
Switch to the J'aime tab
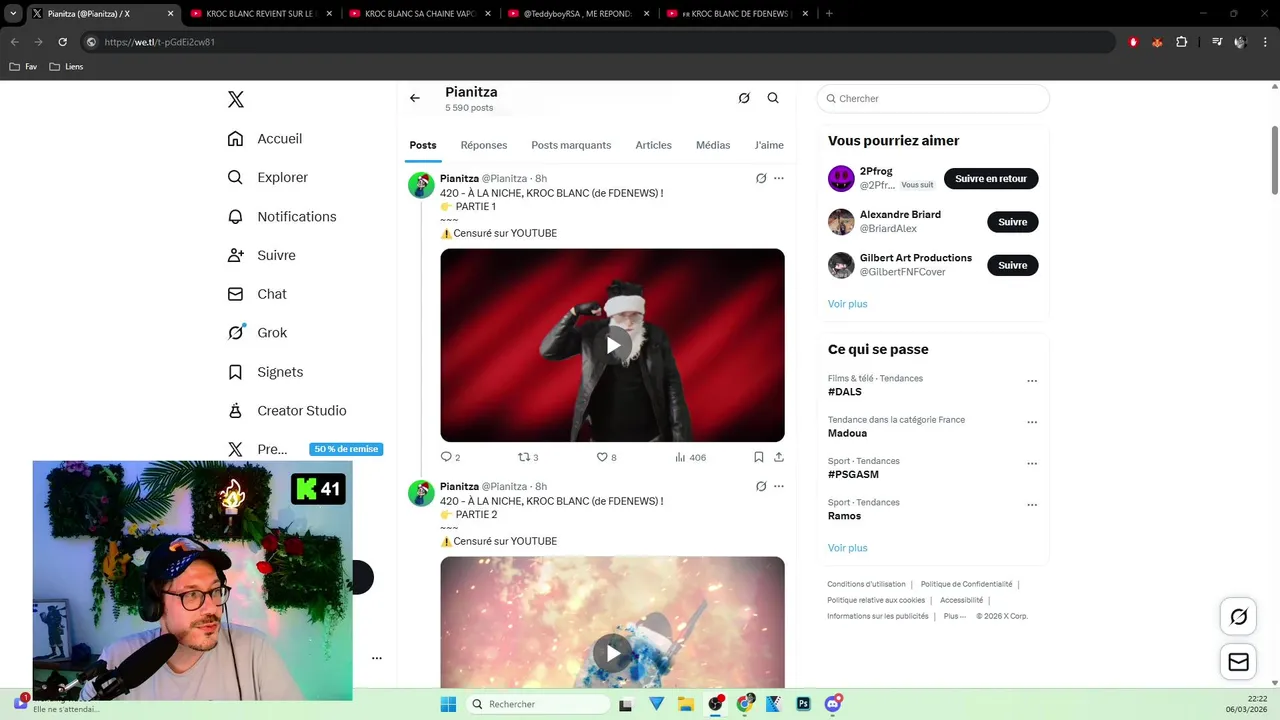pos(769,145)
